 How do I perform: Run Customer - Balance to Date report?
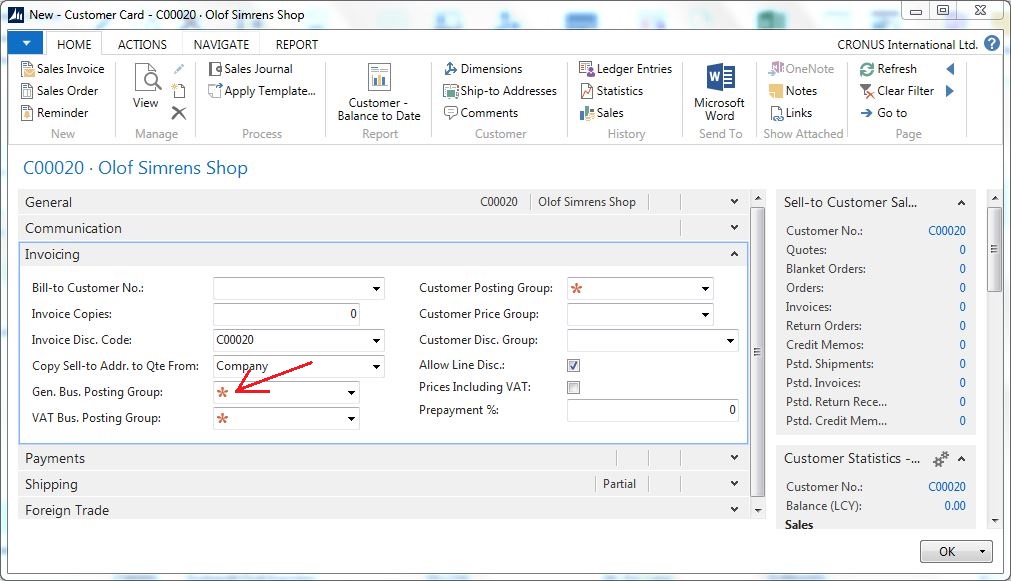[378, 92]
